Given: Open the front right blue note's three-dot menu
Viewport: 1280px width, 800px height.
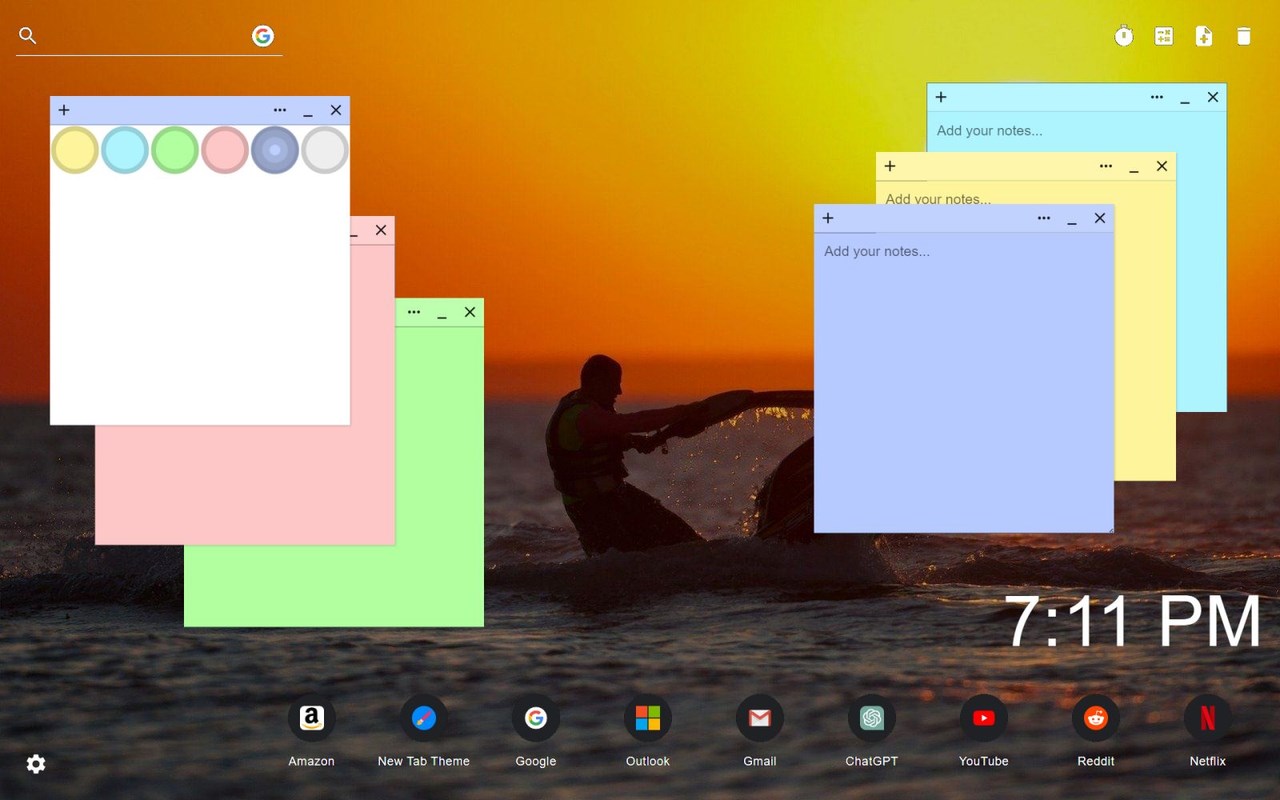Looking at the screenshot, I should tap(1044, 218).
